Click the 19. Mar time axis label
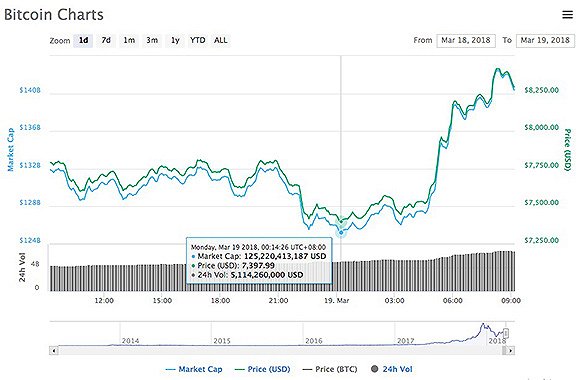580x380 pixels. pyautogui.click(x=336, y=300)
